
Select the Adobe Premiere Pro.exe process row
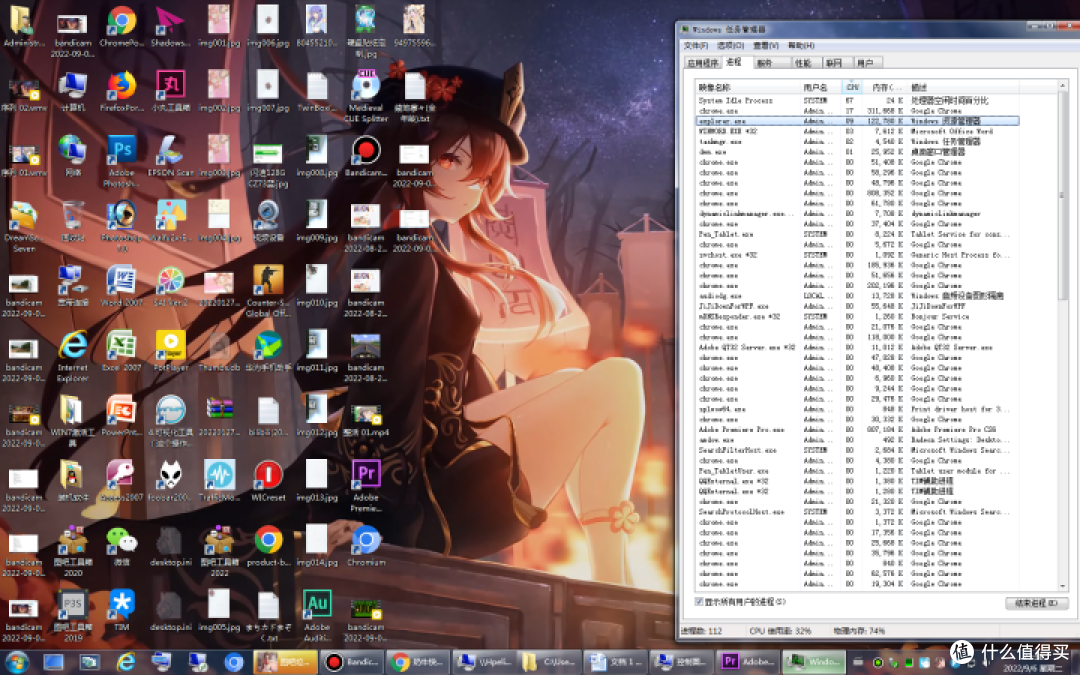pyautogui.click(x=857, y=430)
